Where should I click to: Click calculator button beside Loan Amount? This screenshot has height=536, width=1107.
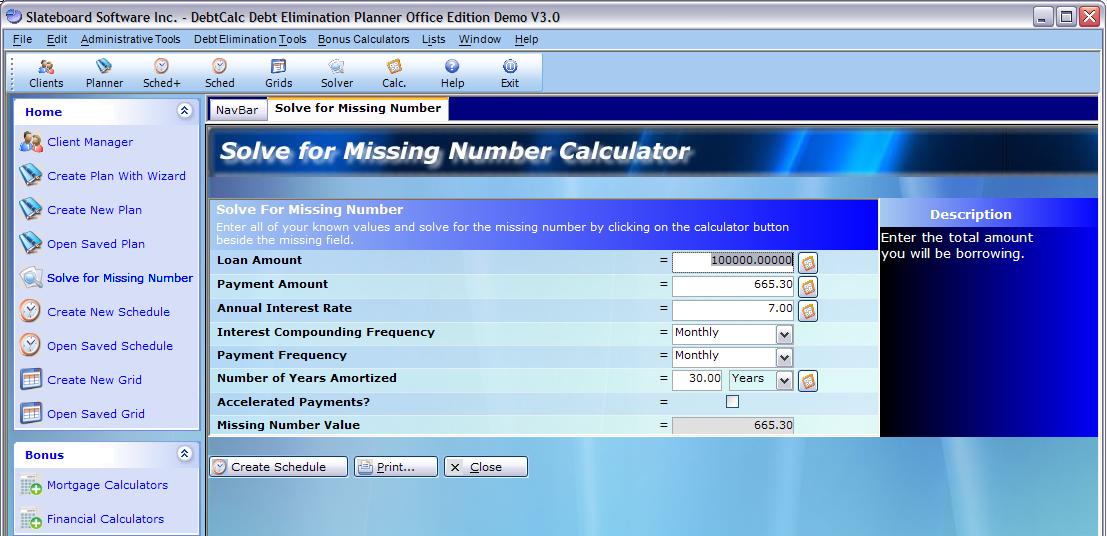click(x=808, y=262)
